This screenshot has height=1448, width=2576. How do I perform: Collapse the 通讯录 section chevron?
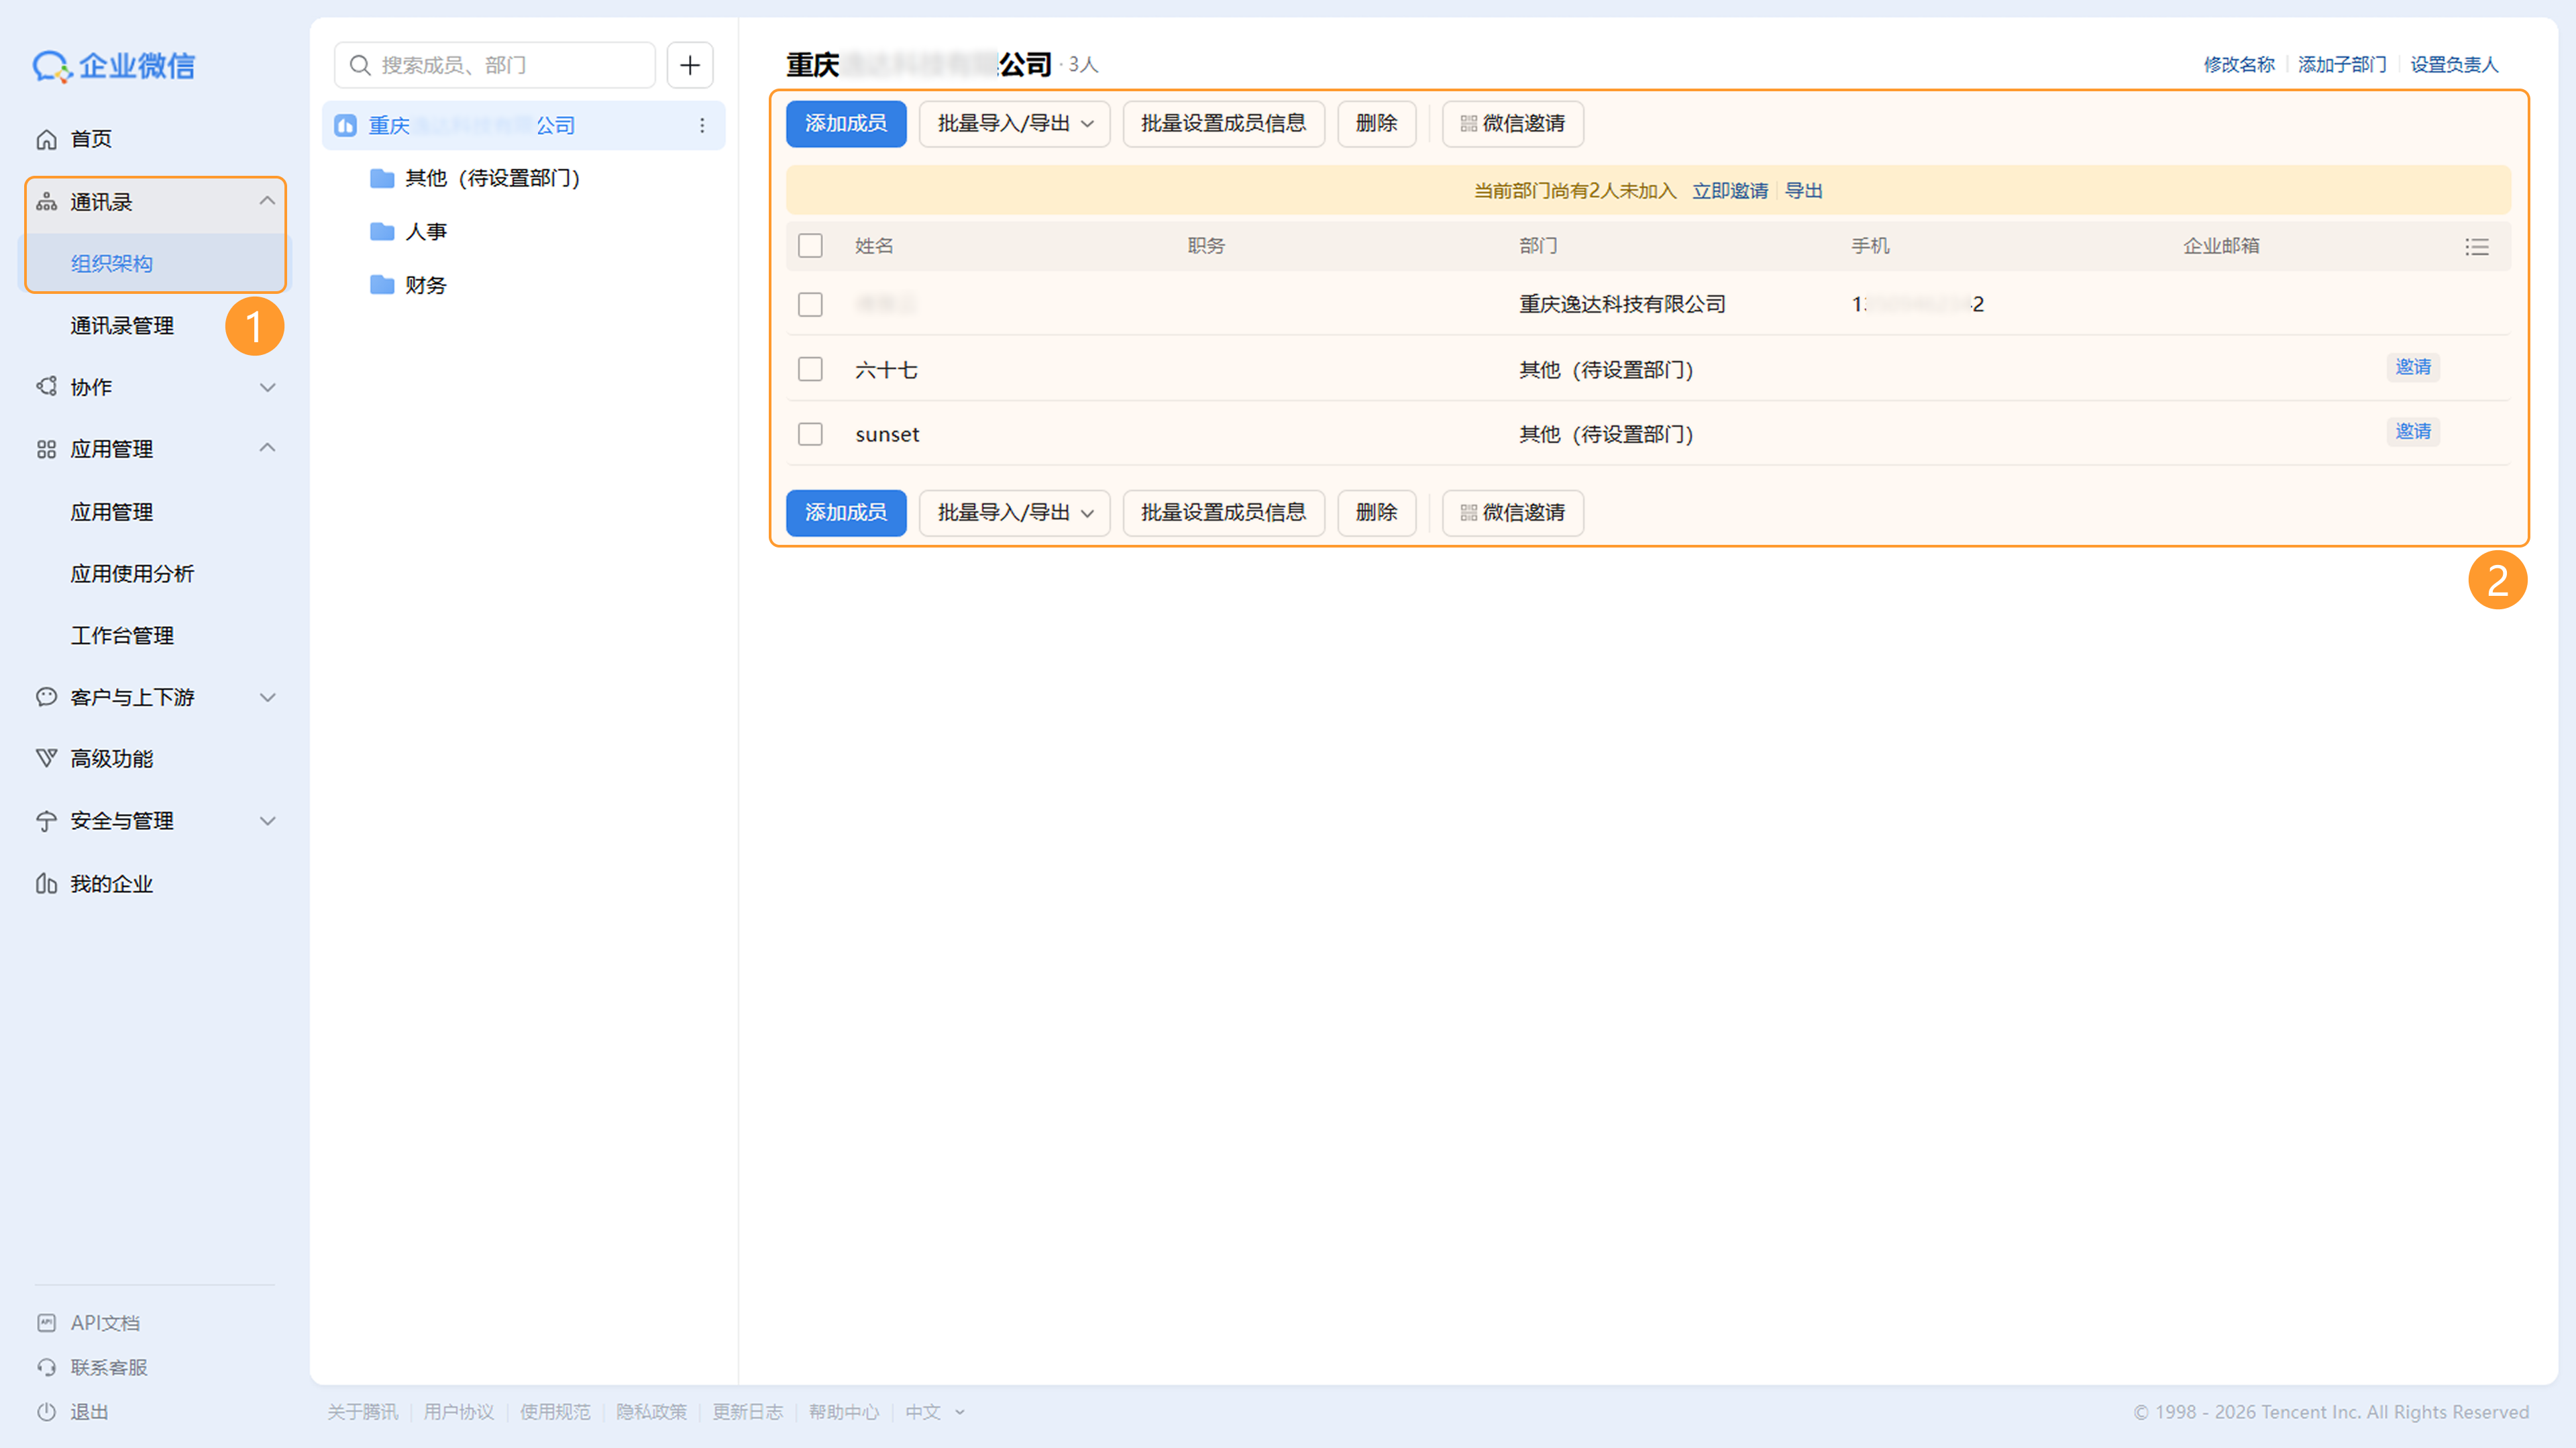point(267,201)
